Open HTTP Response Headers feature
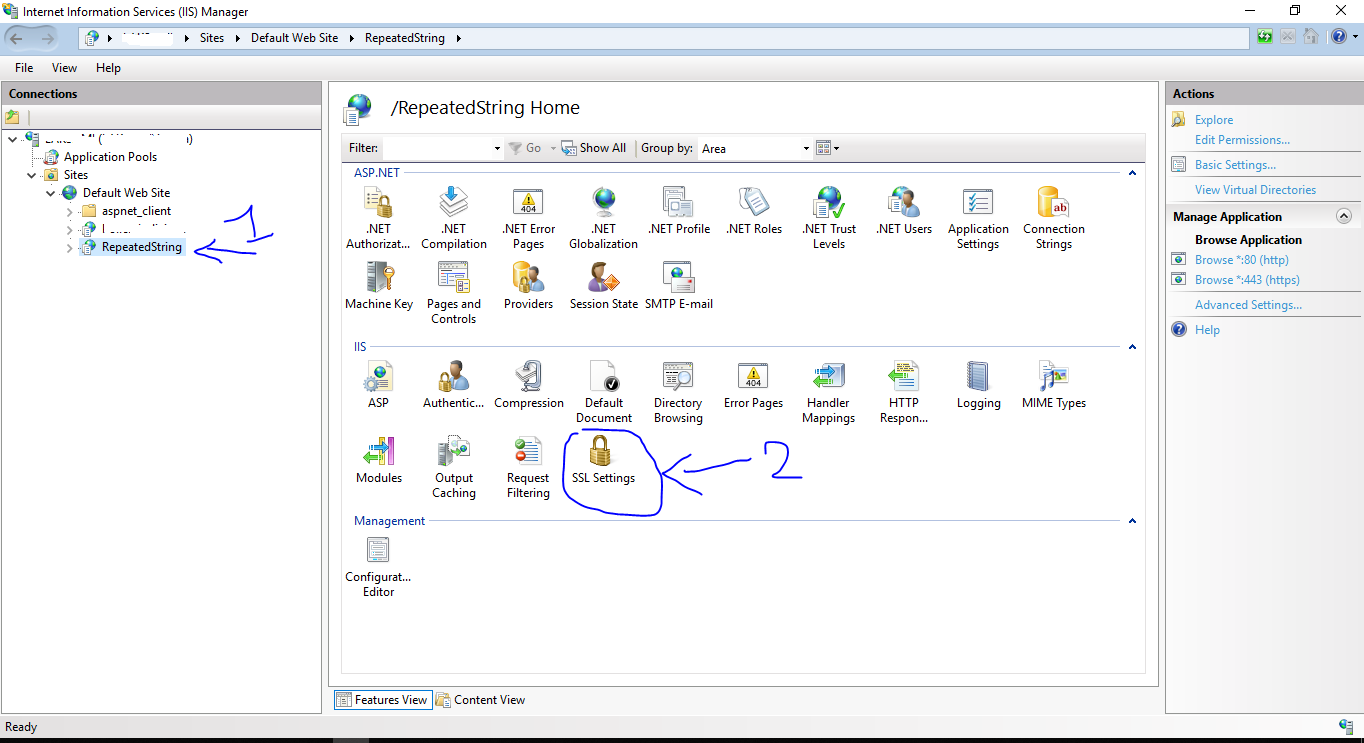The height and width of the screenshot is (743, 1364). (904, 392)
